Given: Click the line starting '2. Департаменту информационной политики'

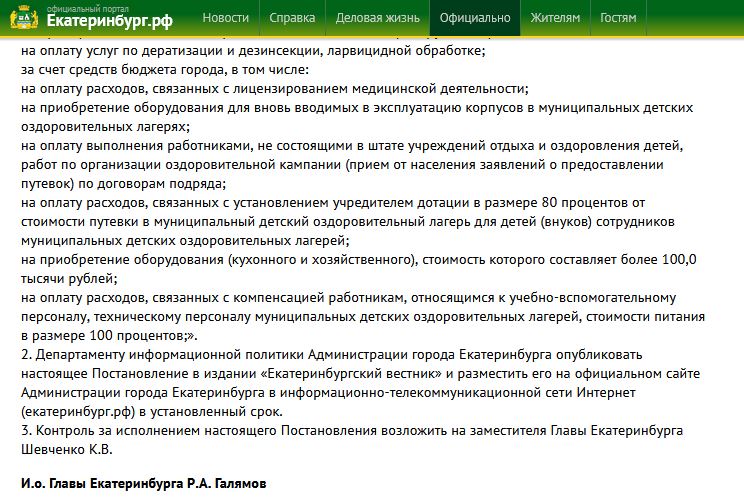Looking at the screenshot, I should (x=331, y=354).
